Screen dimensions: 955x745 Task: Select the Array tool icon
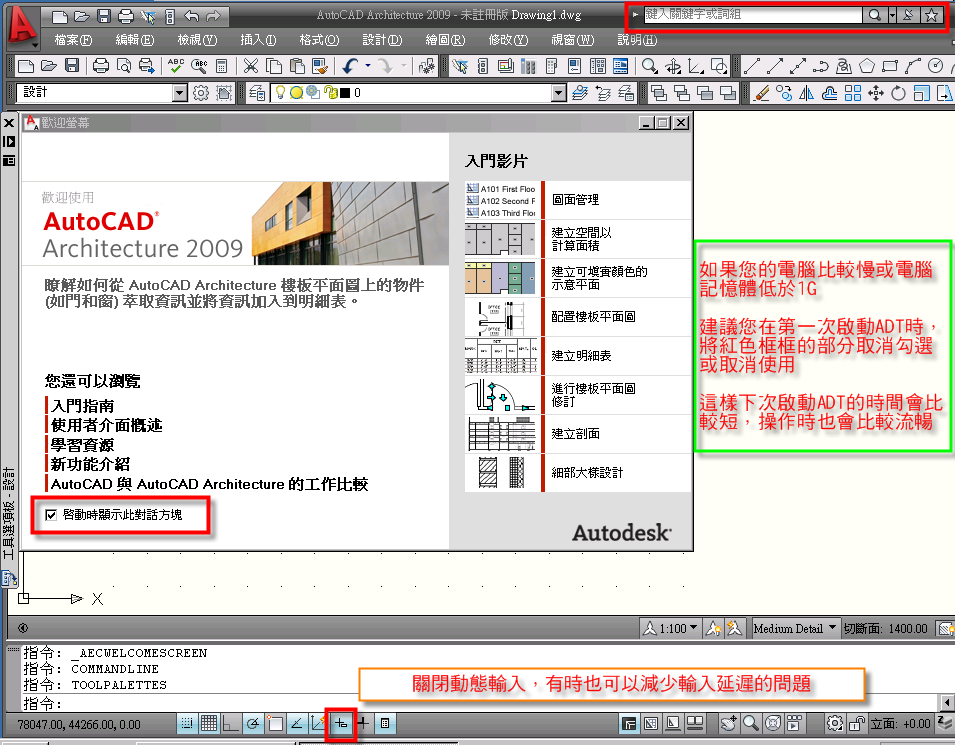point(853,93)
